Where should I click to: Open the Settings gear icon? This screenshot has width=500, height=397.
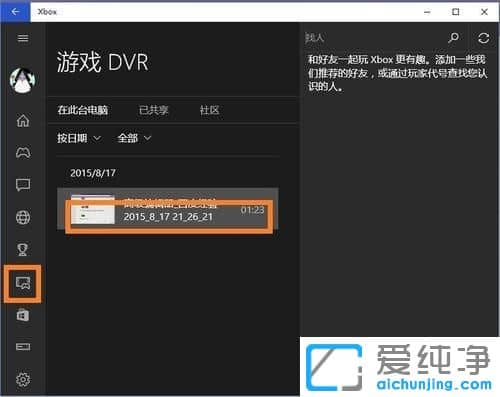23,379
